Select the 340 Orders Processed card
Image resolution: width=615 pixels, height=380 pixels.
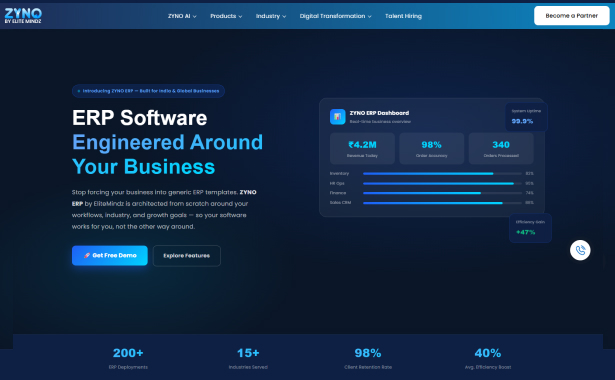coord(501,148)
